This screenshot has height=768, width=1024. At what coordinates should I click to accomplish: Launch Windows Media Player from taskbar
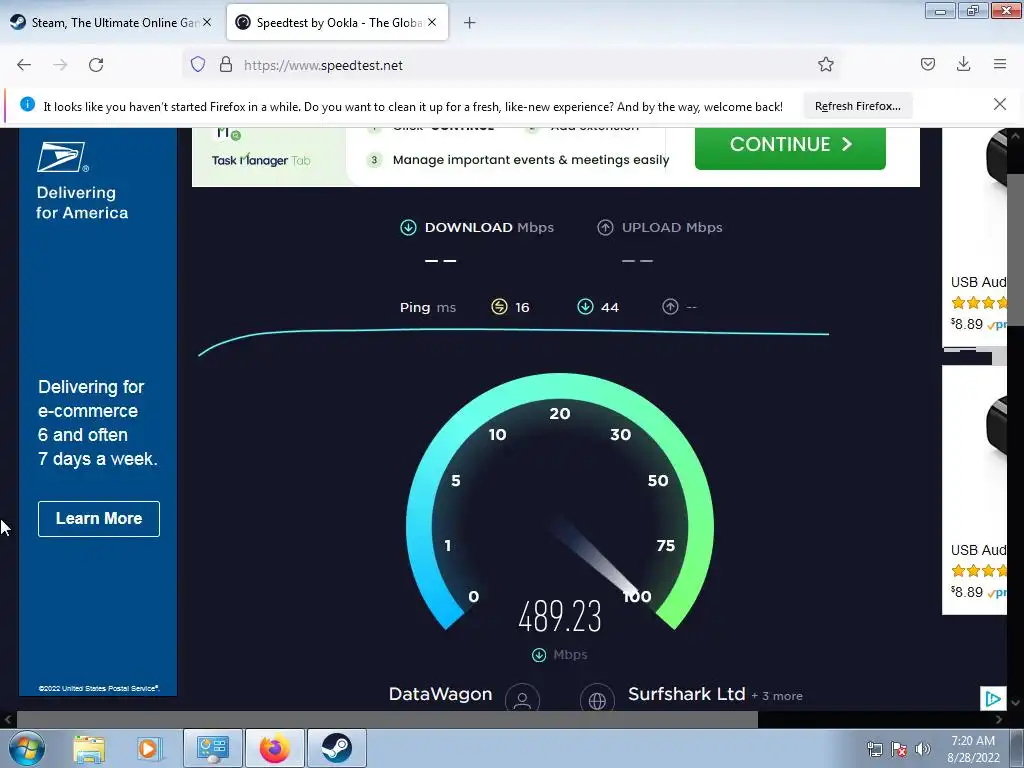tap(149, 749)
